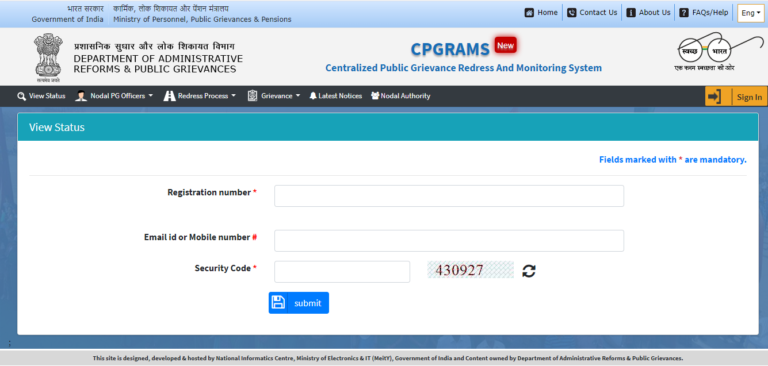Click the Home icon in top bar

pos(529,13)
